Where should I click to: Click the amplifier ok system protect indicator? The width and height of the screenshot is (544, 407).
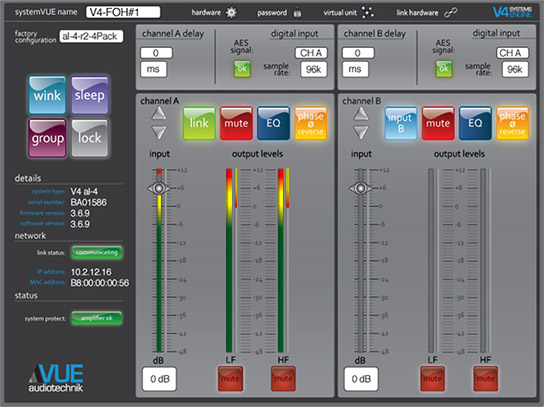tap(97, 318)
